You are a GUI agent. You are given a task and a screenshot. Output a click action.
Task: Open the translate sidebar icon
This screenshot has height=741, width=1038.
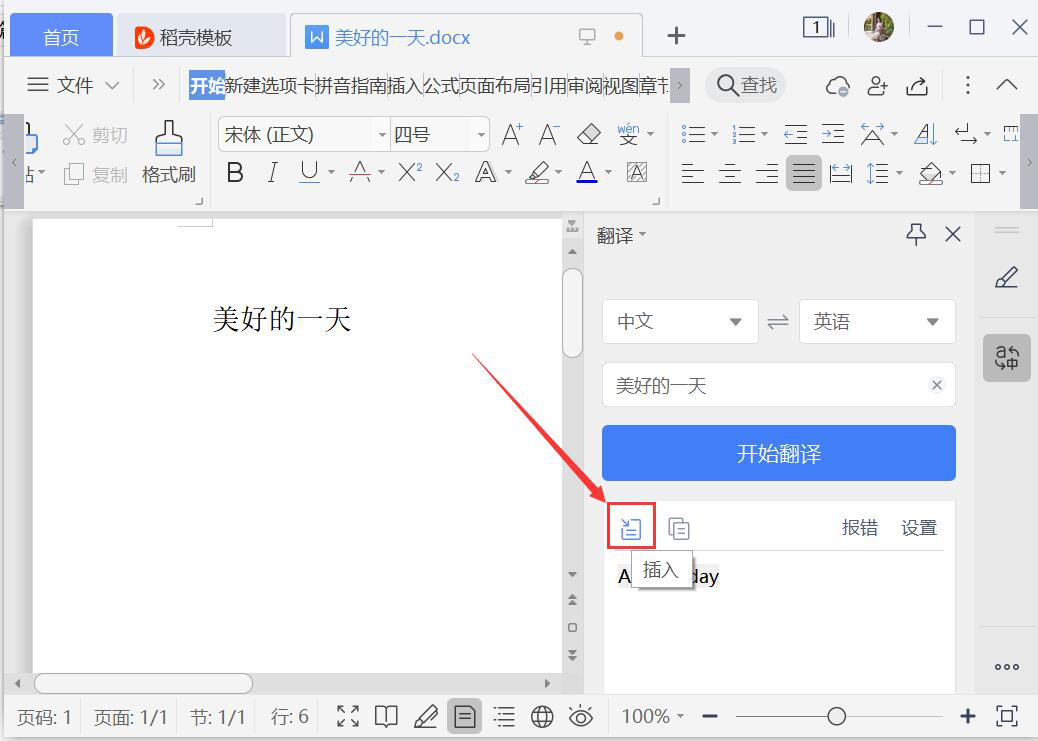1006,358
